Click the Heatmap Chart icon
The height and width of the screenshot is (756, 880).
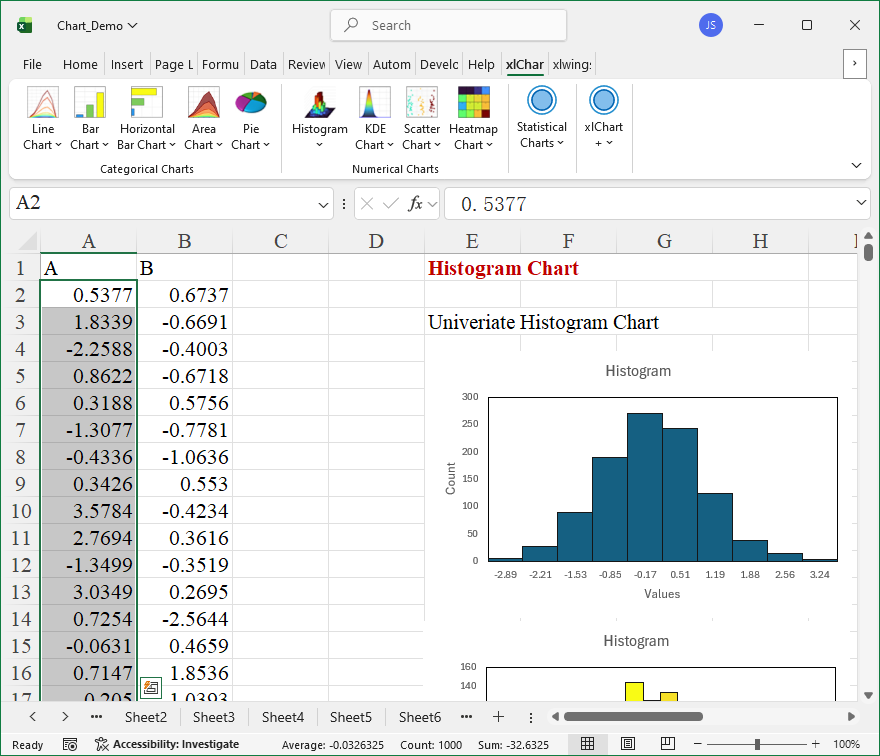[473, 104]
